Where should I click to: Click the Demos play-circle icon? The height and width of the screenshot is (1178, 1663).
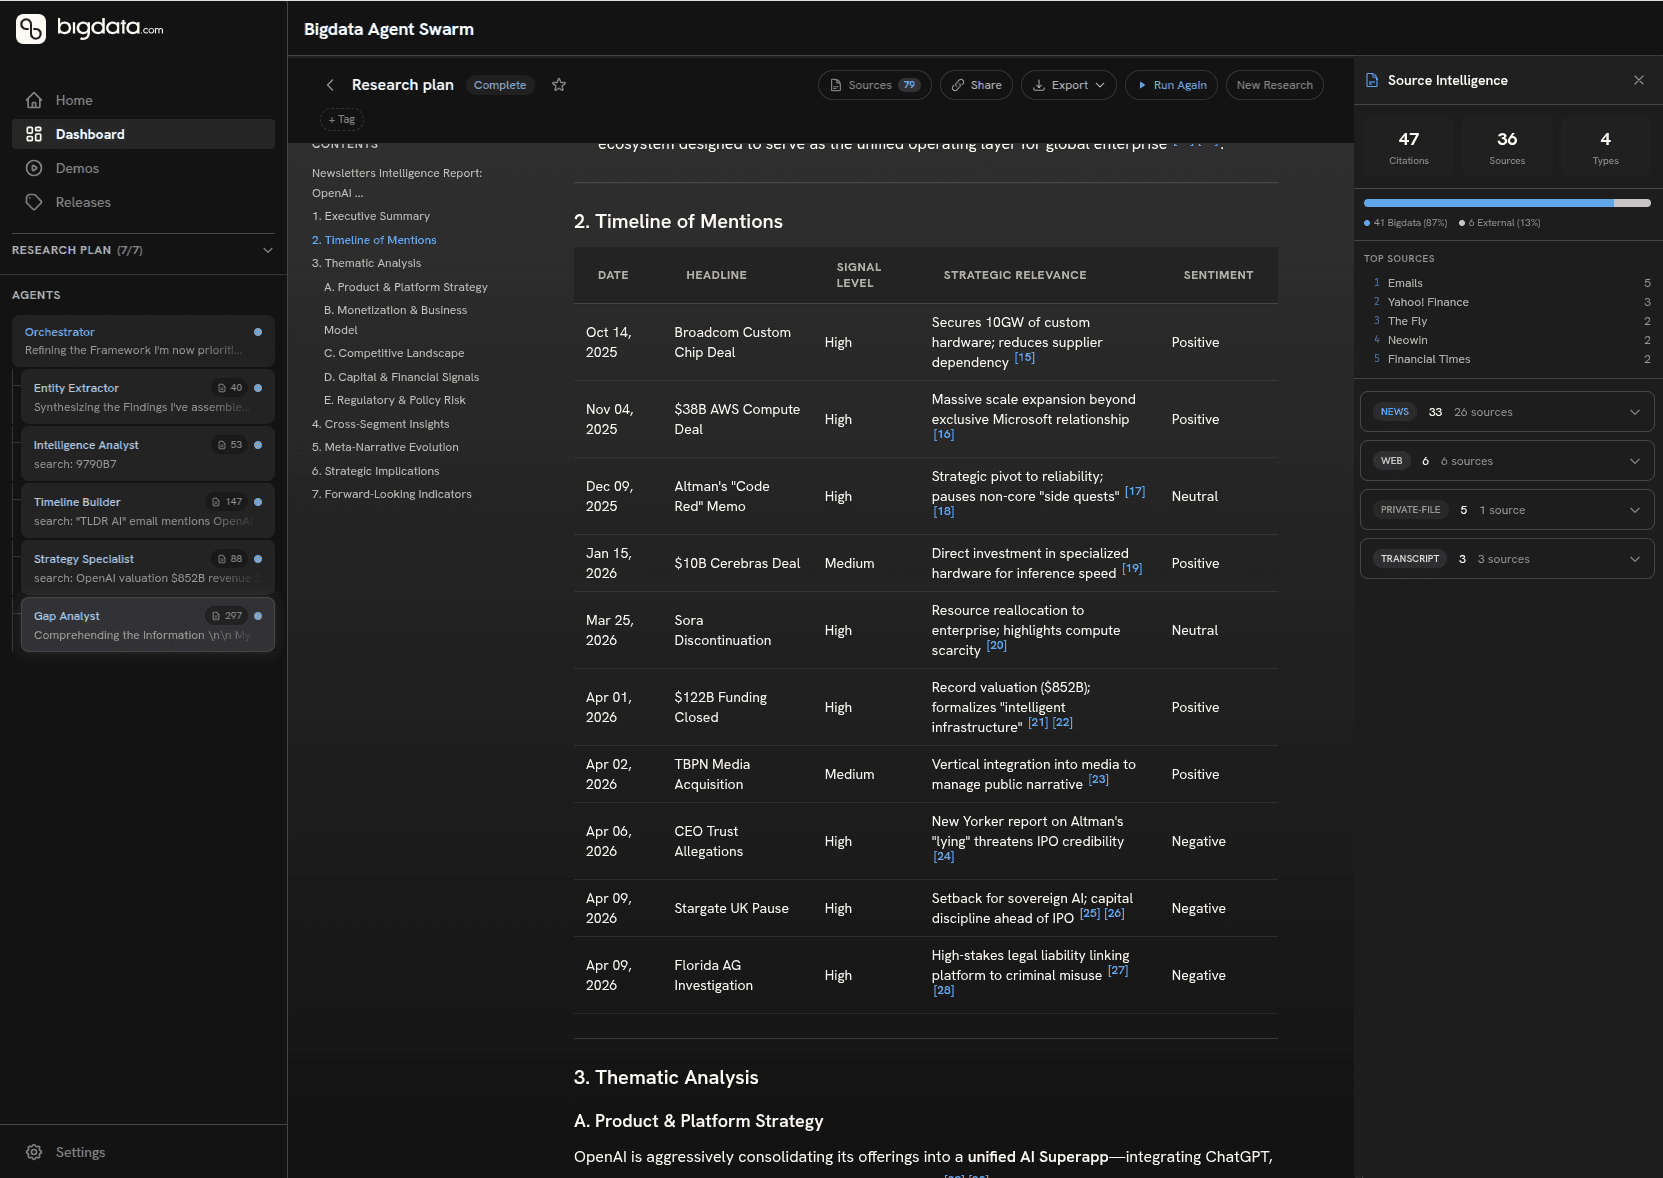tap(34, 168)
